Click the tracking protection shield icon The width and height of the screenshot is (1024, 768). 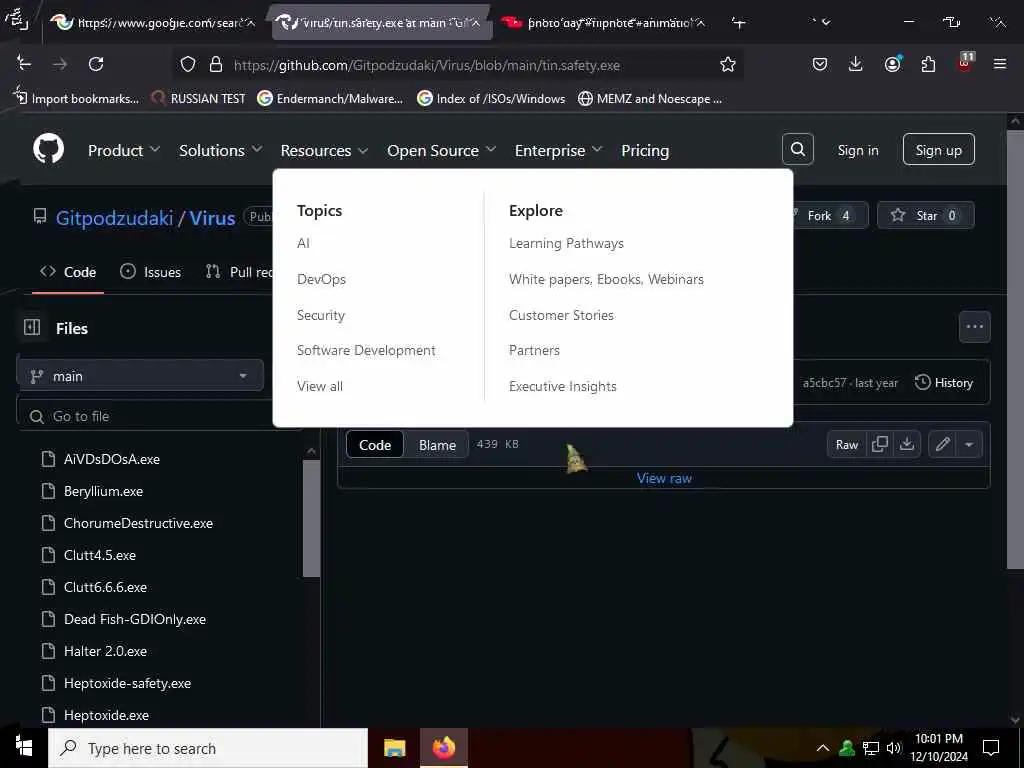tap(188, 64)
